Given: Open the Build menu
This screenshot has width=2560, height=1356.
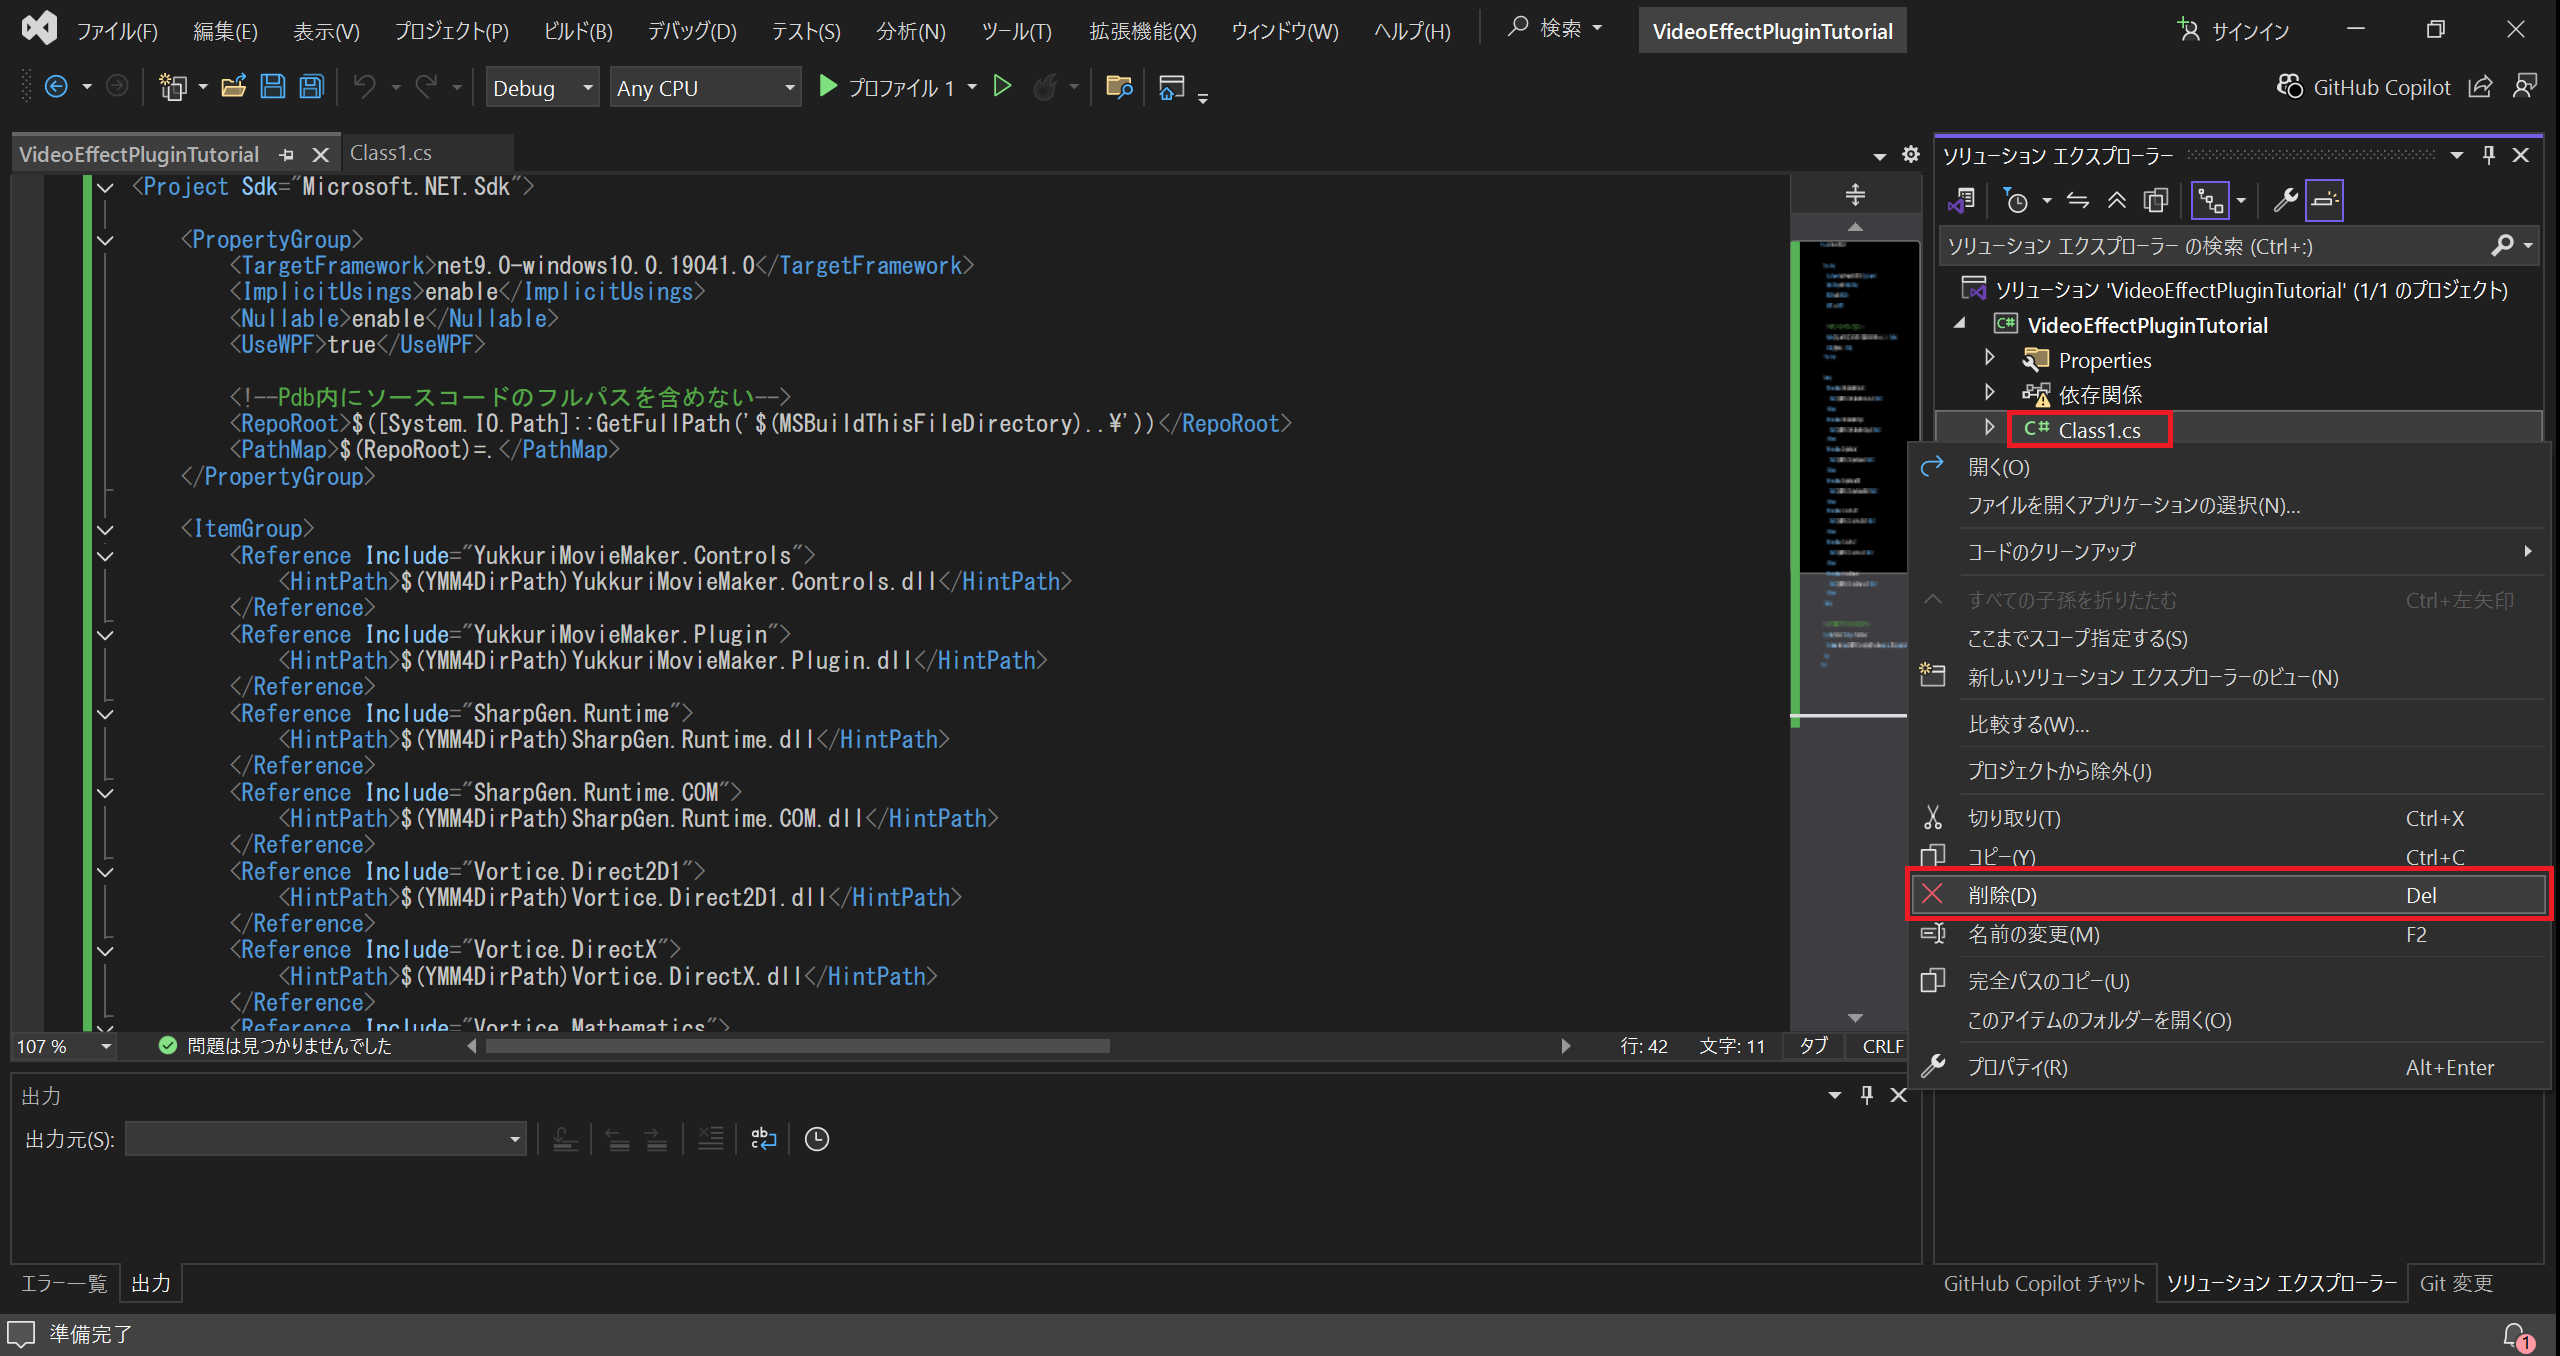Looking at the screenshot, I should [x=577, y=31].
